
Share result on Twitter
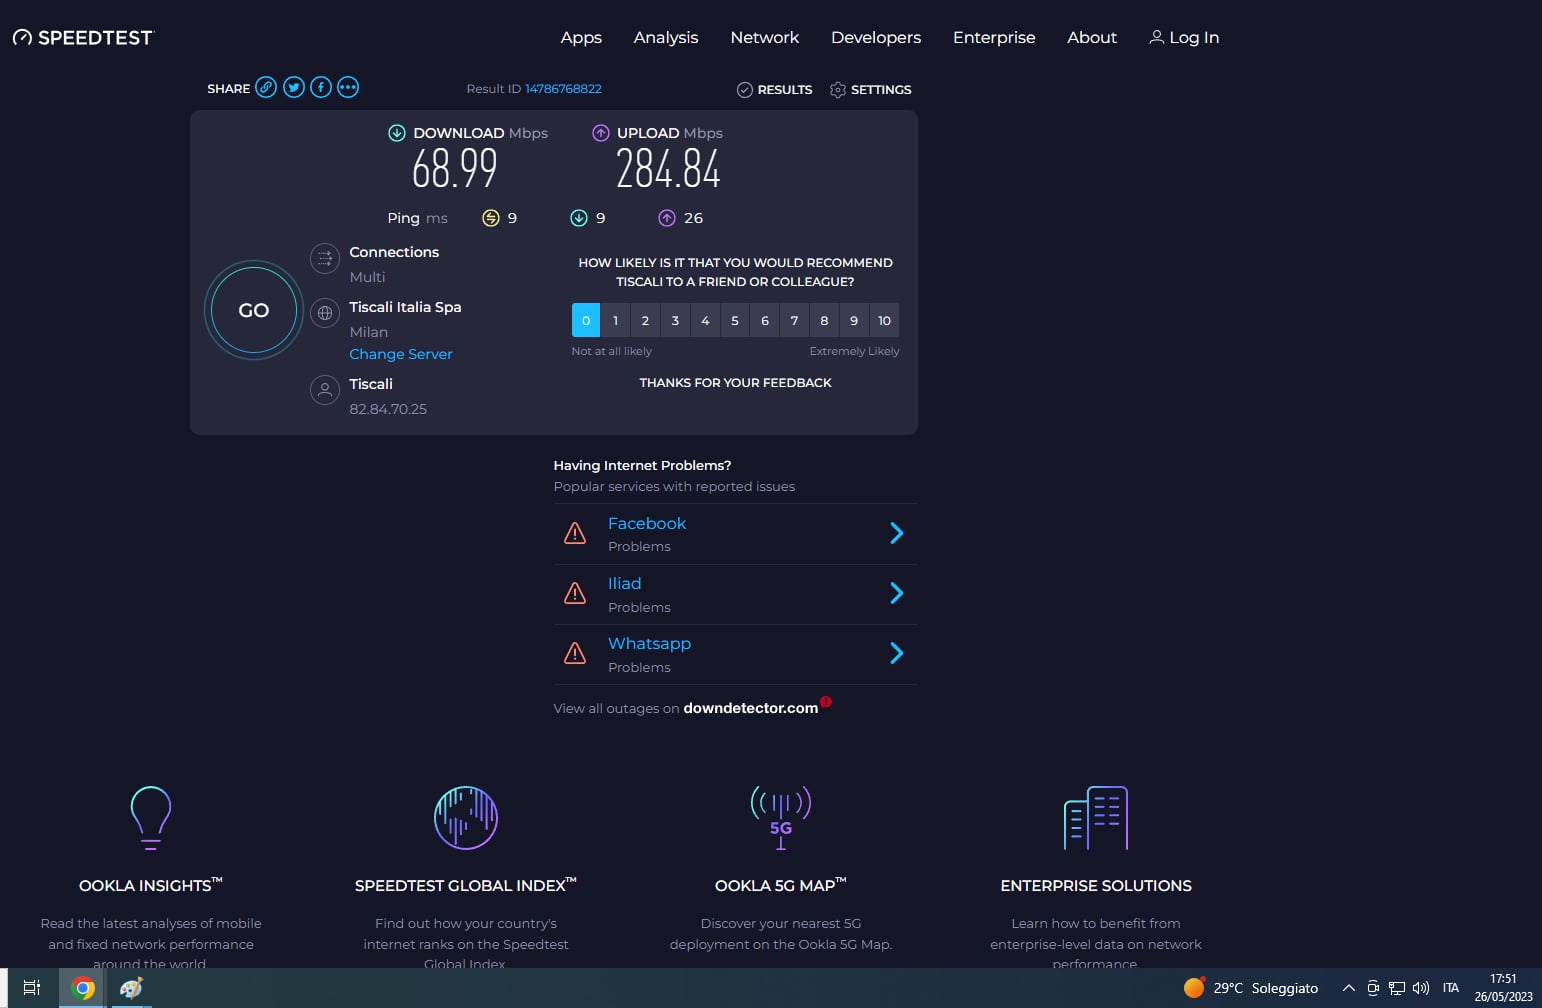294,87
